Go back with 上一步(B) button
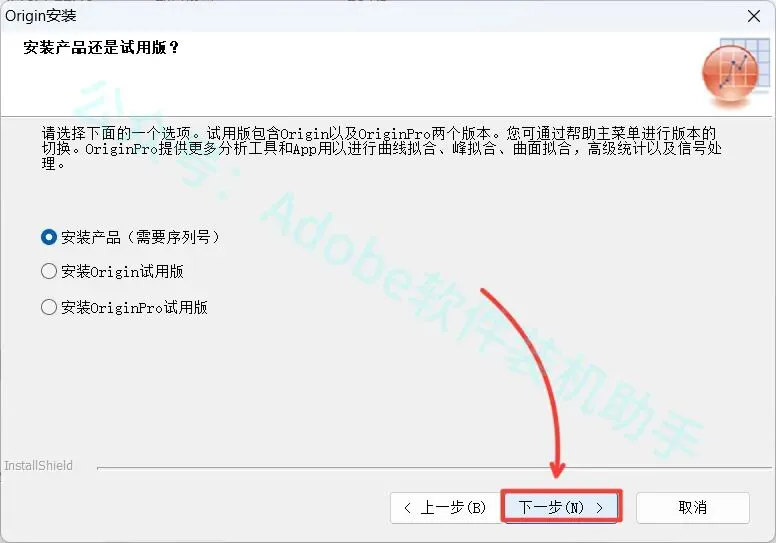 (x=445, y=507)
